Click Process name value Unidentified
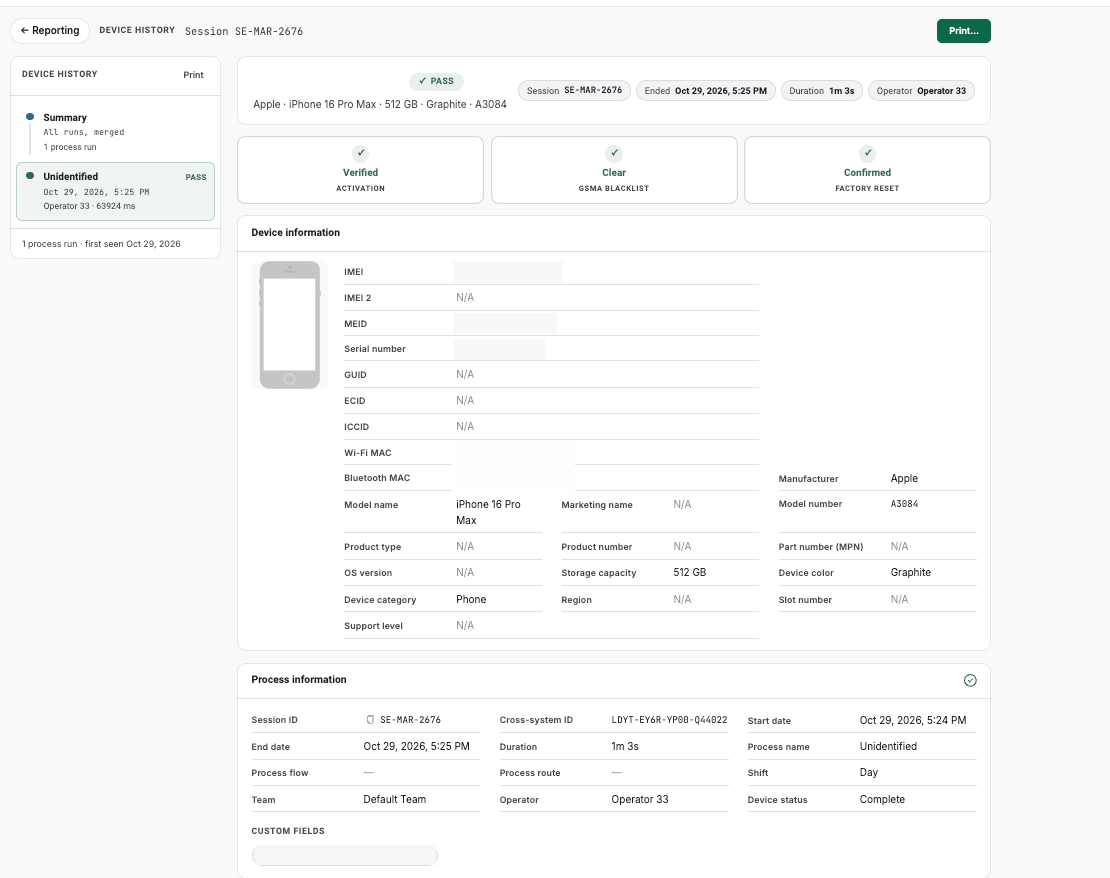This screenshot has height=878, width=1110. click(x=888, y=746)
